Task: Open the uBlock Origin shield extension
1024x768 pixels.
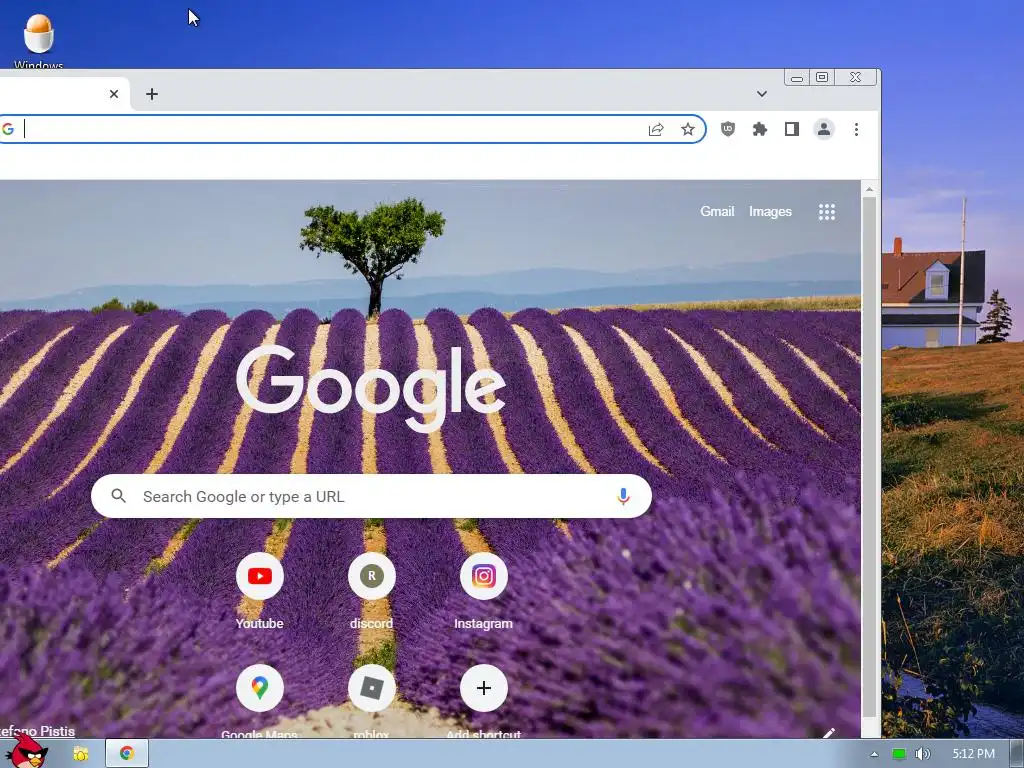Action: pos(728,129)
